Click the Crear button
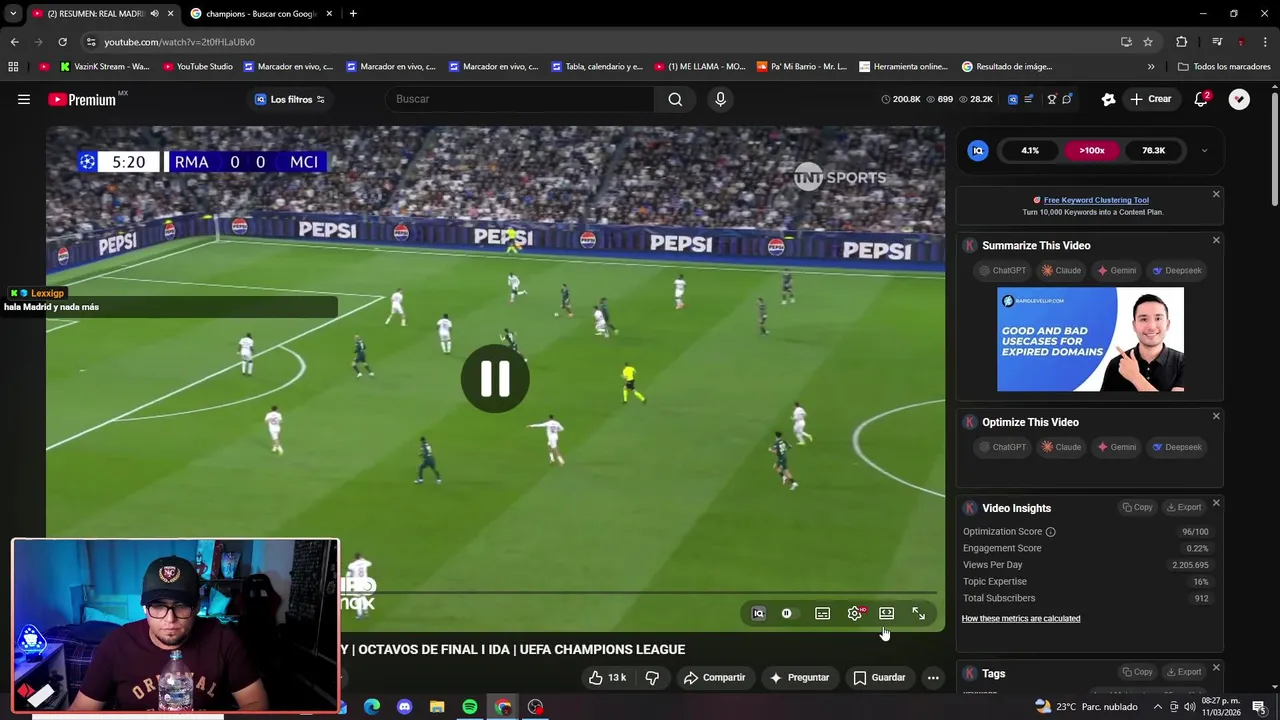 (x=1150, y=99)
